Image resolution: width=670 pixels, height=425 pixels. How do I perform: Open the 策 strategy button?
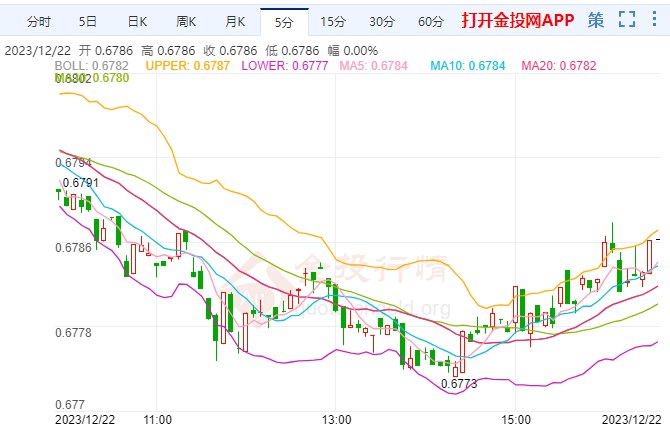(596, 20)
